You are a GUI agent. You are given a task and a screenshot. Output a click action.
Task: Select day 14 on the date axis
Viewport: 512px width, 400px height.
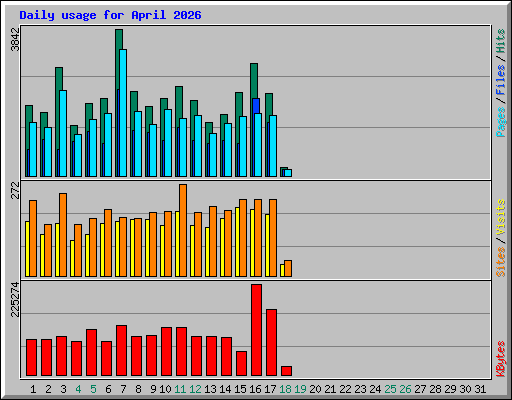[x=225, y=389]
